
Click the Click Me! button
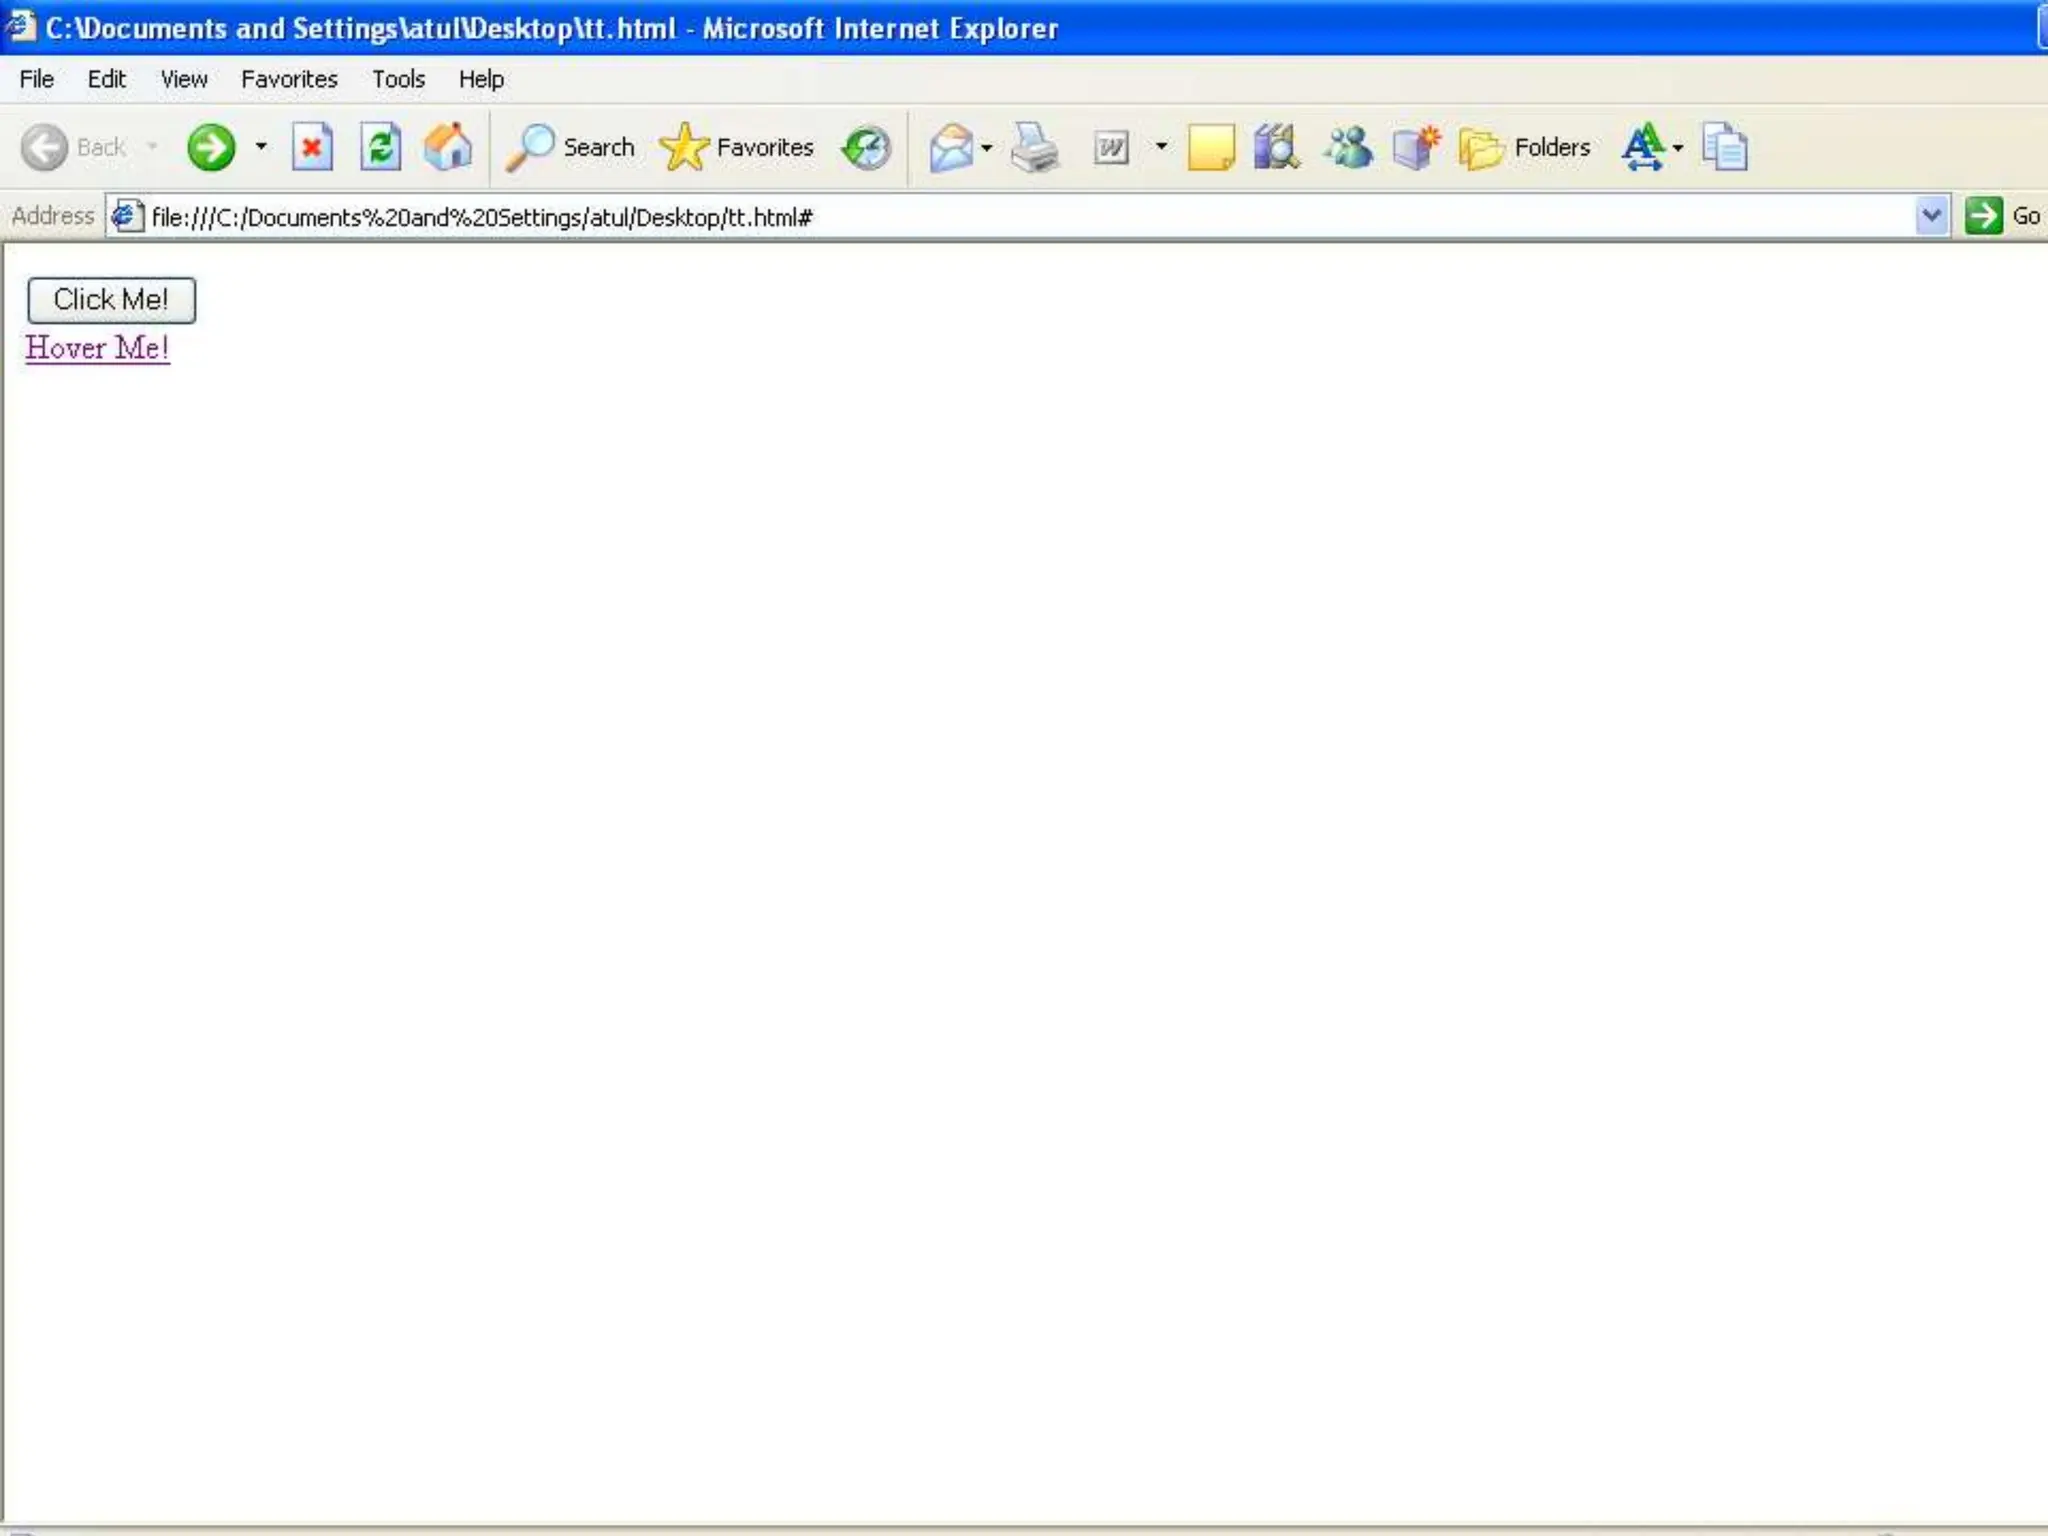coord(111,300)
